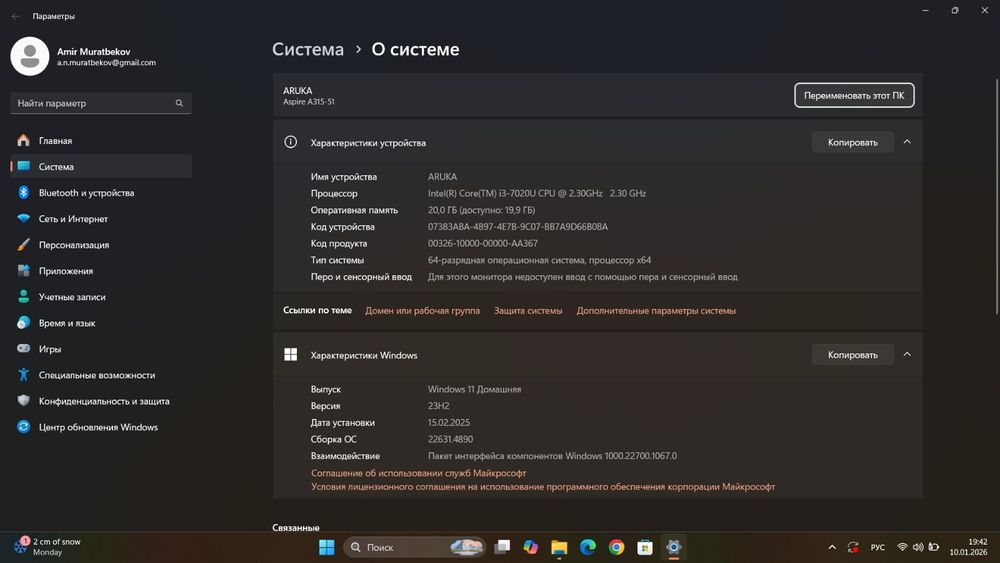The image size is (1000, 563).
Task: Open the Windows Start button
Action: (x=327, y=547)
